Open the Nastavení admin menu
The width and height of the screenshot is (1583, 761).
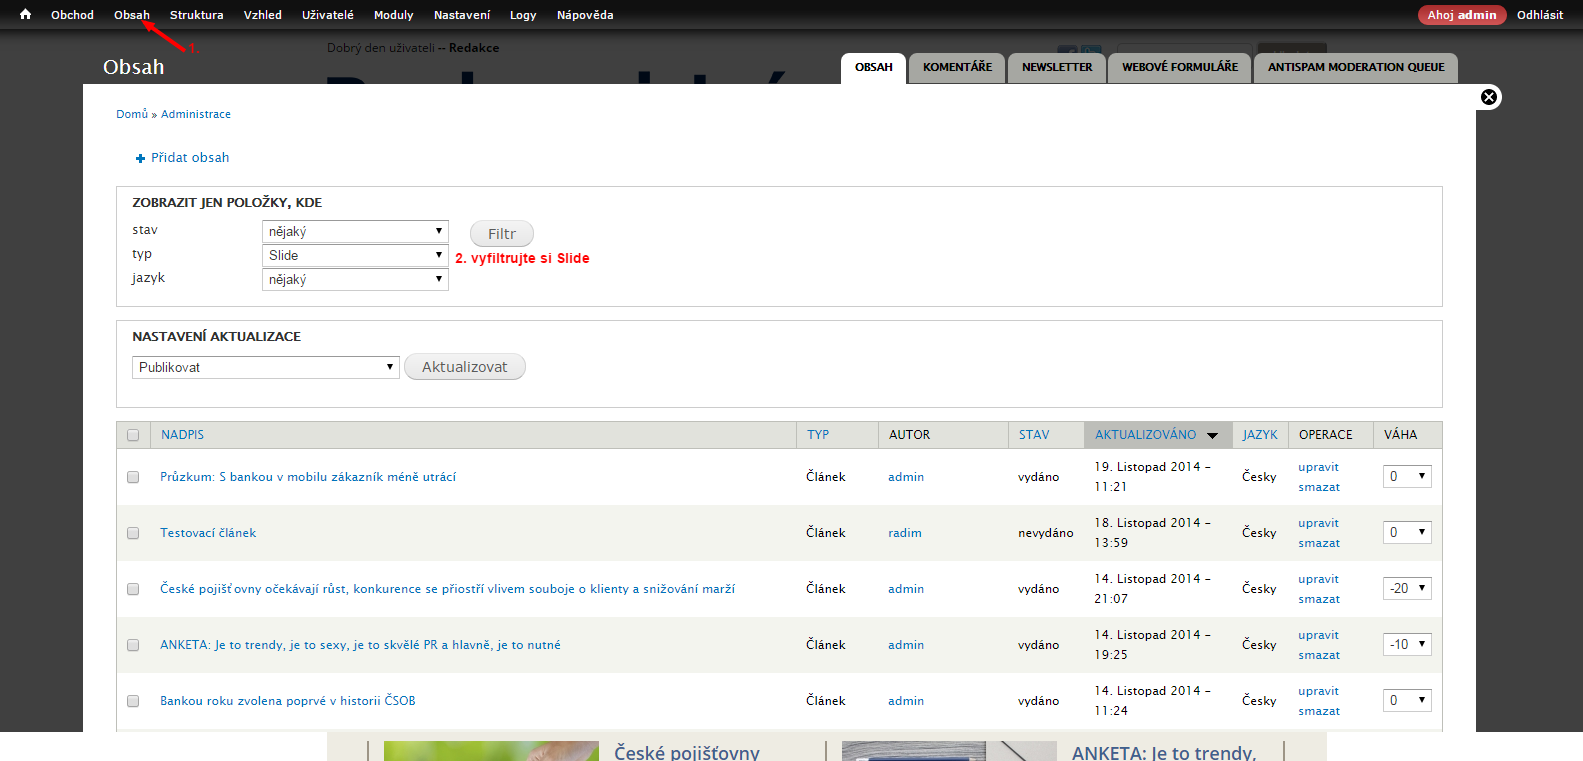point(462,15)
